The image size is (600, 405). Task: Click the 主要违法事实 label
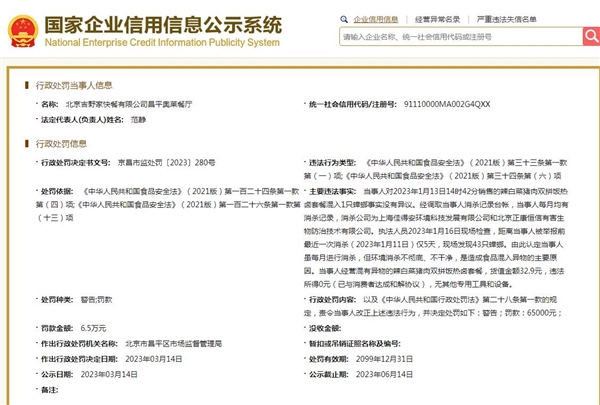[333, 191]
